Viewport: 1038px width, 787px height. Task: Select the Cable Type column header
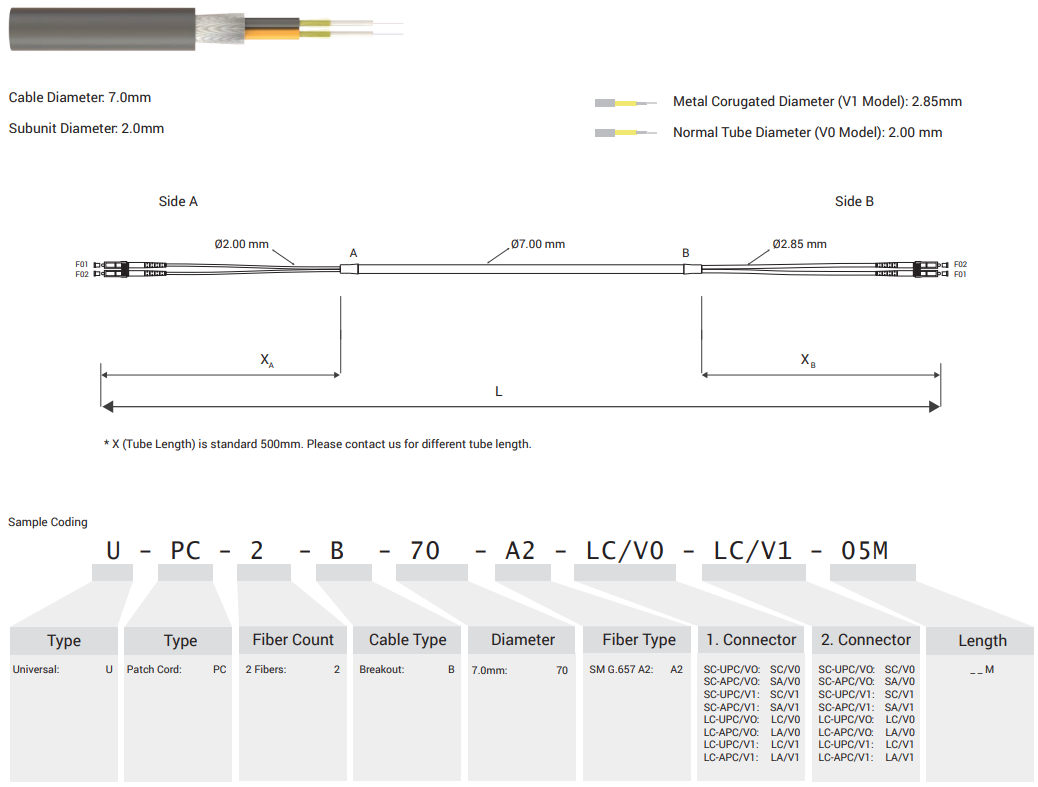click(x=407, y=640)
